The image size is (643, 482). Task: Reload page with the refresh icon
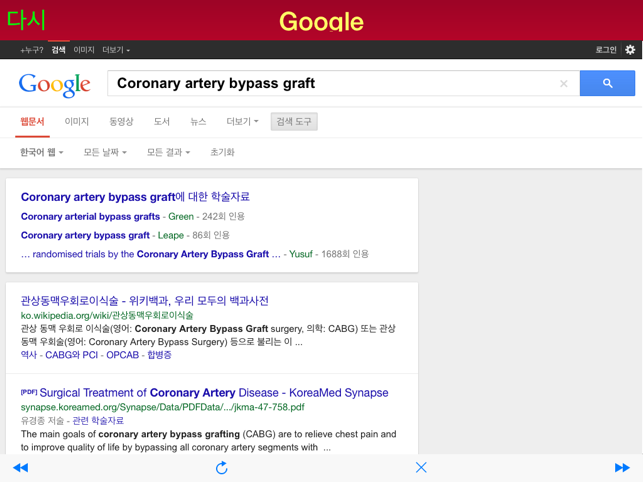221,467
